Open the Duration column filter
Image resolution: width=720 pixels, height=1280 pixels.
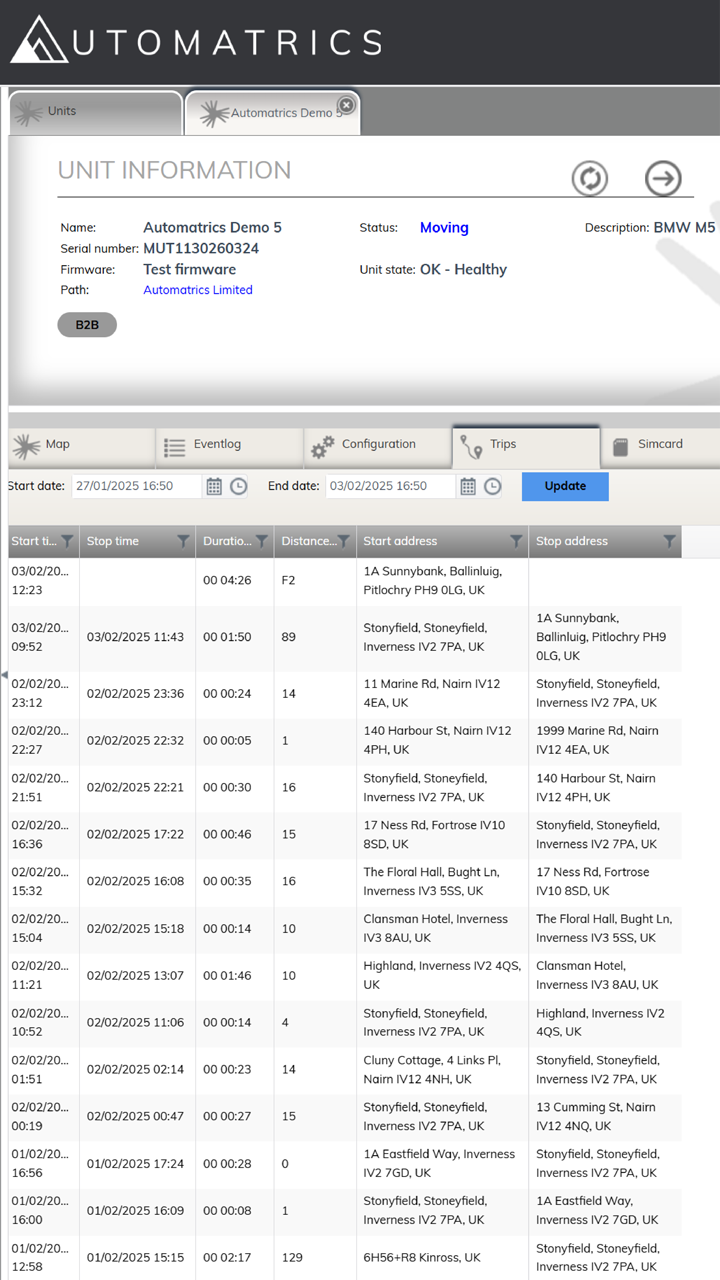coord(261,541)
